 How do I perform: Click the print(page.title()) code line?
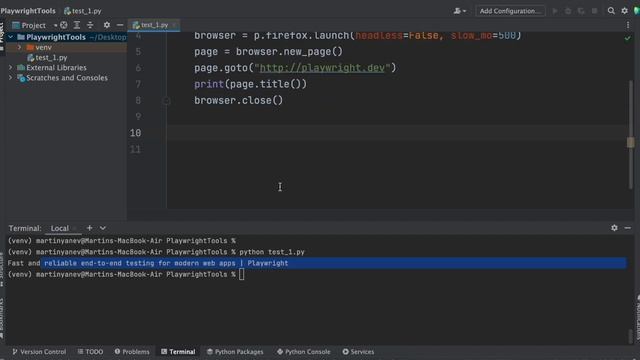[x=250, y=84]
